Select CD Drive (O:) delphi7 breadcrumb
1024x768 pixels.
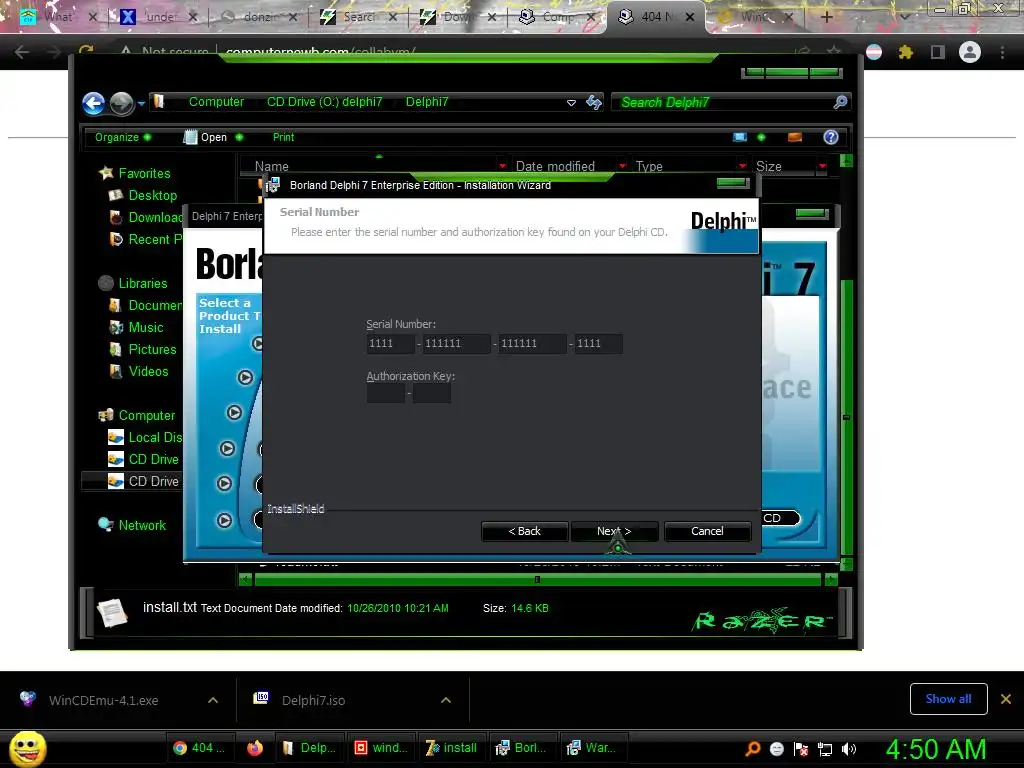pyautogui.click(x=325, y=102)
